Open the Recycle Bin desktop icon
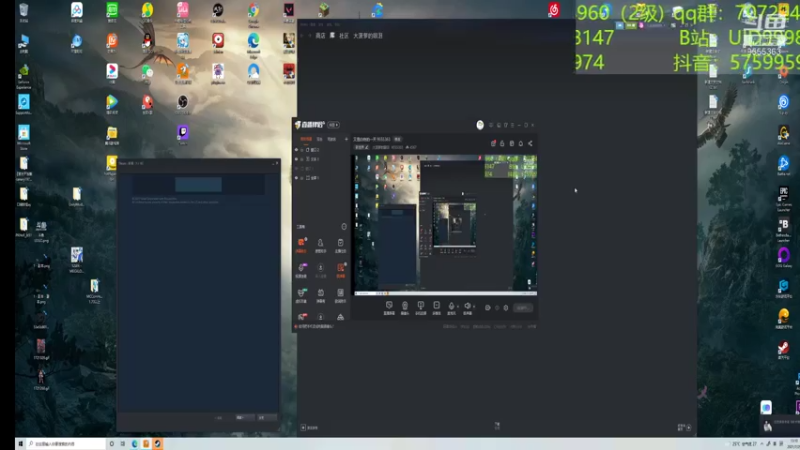Screen dimensions: 800x450 23,10
